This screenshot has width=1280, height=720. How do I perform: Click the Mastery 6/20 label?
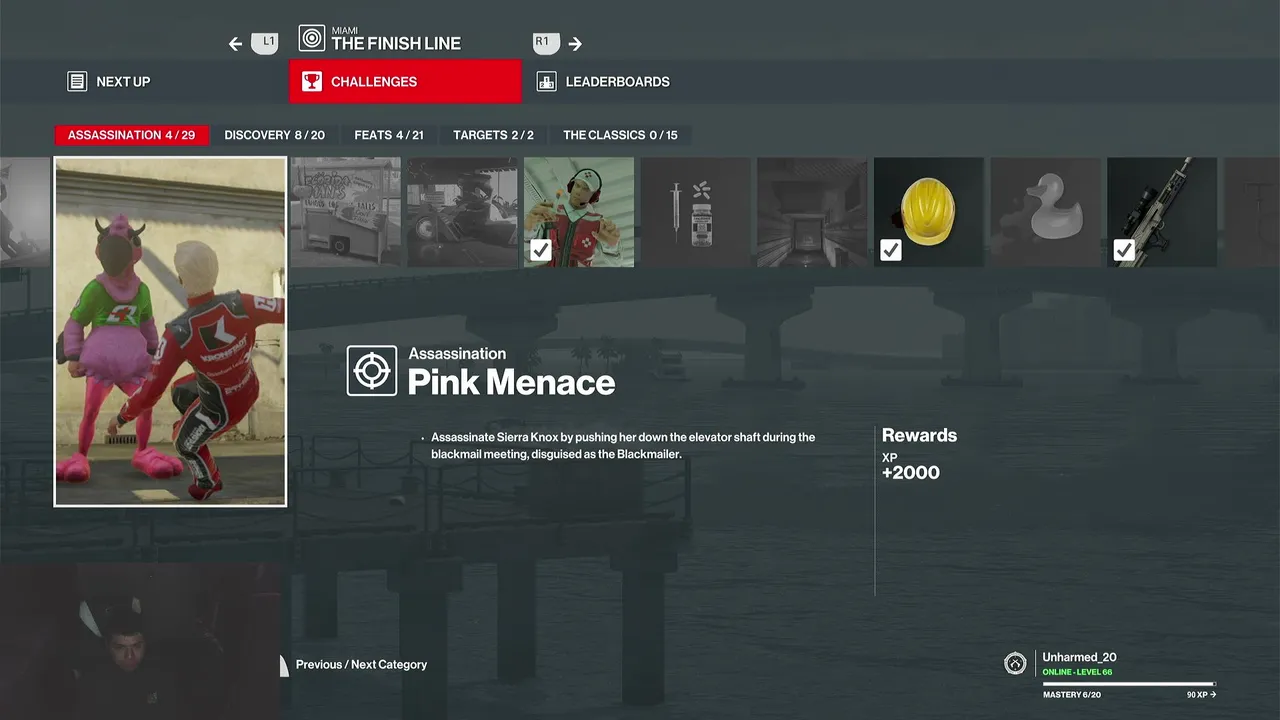tap(1072, 695)
